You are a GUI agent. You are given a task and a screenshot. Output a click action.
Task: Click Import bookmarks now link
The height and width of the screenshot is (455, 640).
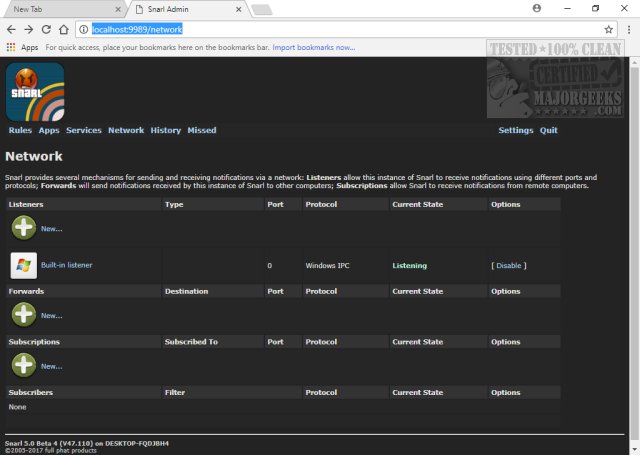pyautogui.click(x=313, y=47)
